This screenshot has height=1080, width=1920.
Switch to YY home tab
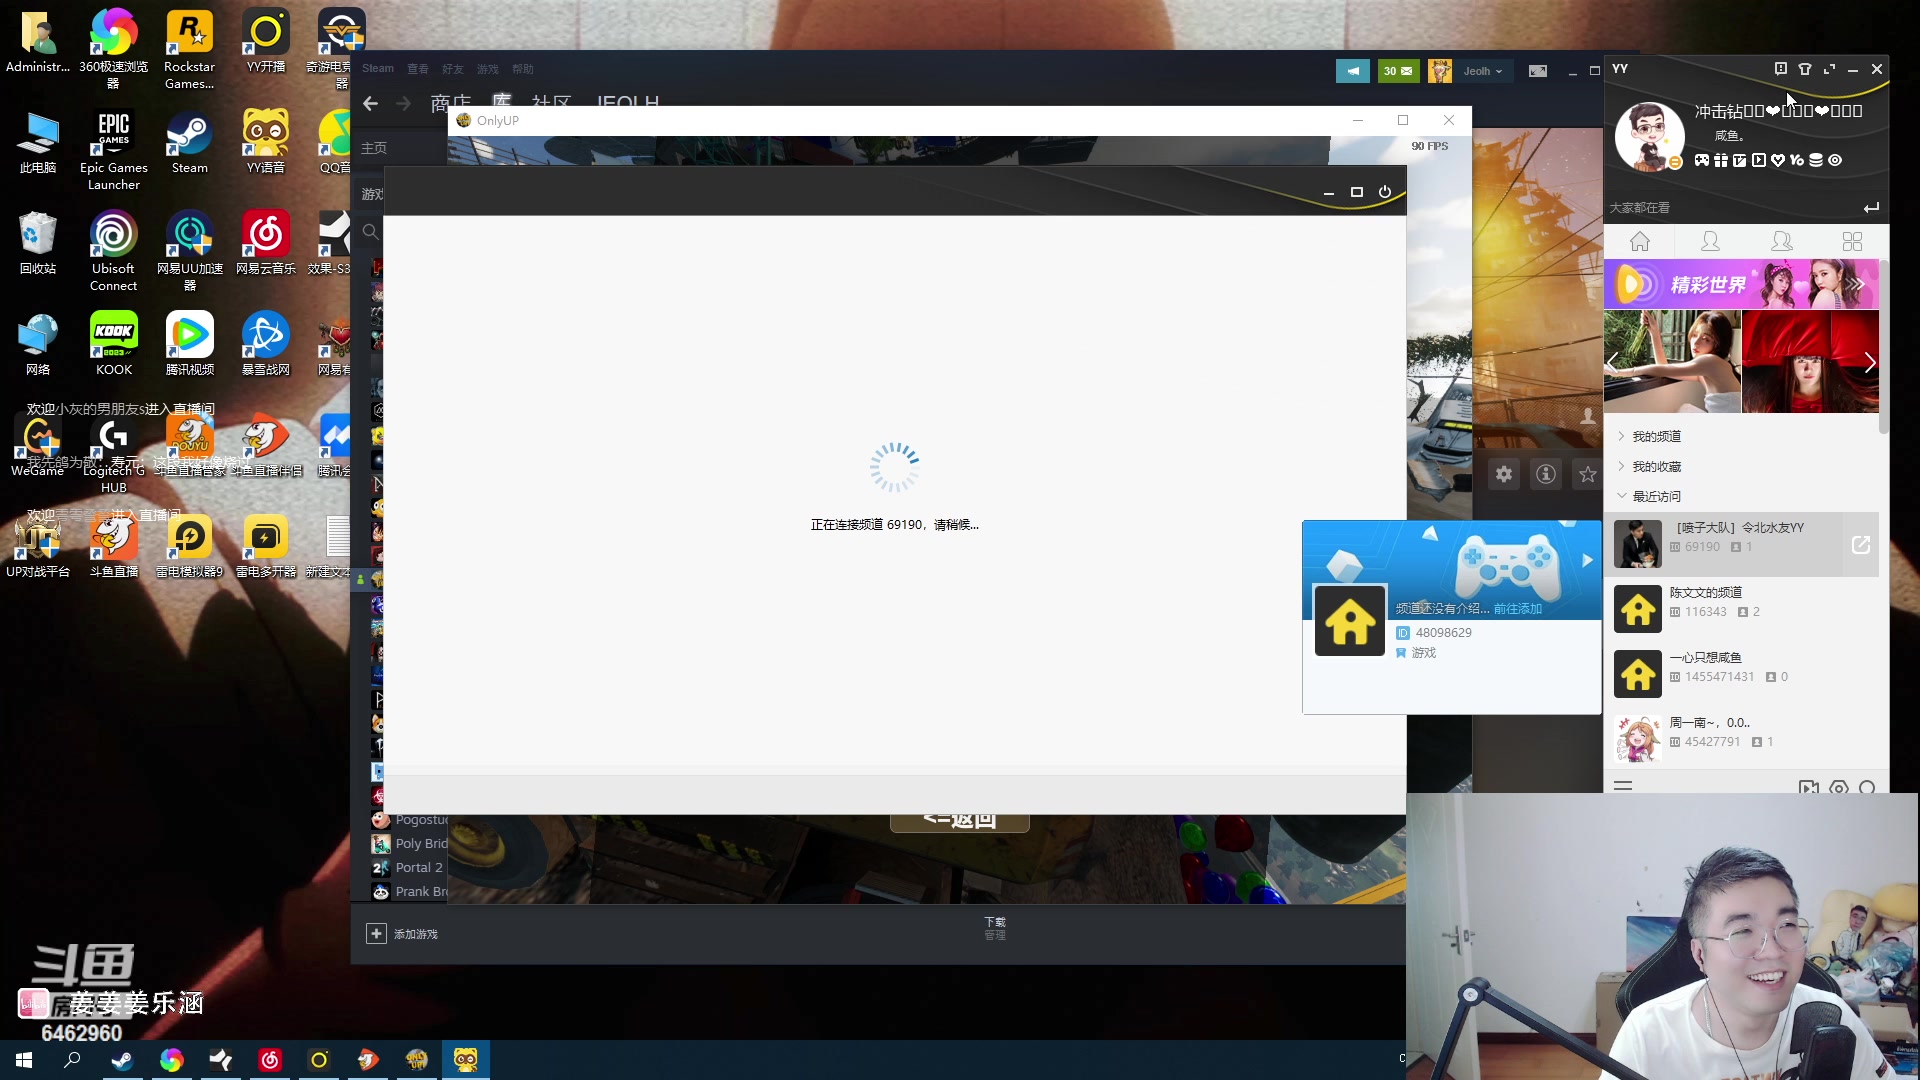click(1640, 241)
